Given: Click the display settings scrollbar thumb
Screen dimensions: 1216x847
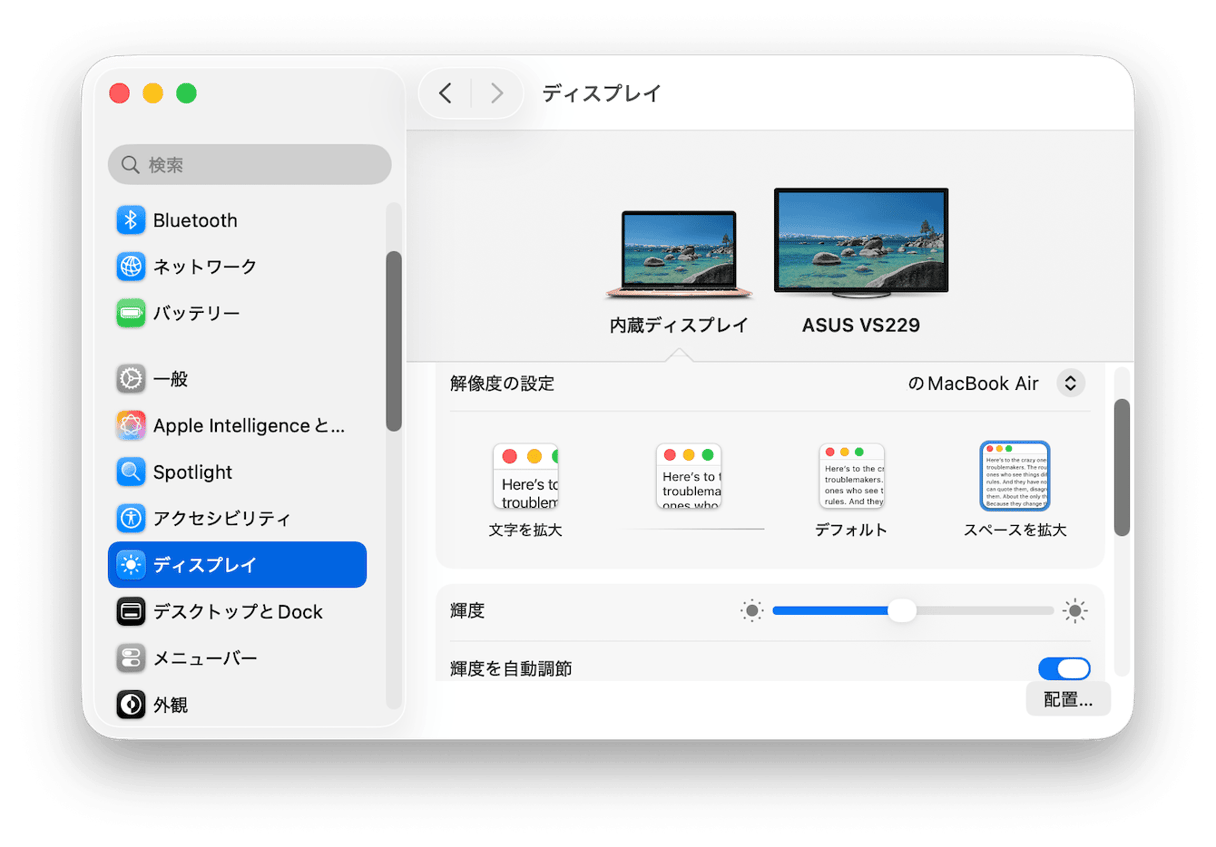Looking at the screenshot, I should pos(1122,467).
